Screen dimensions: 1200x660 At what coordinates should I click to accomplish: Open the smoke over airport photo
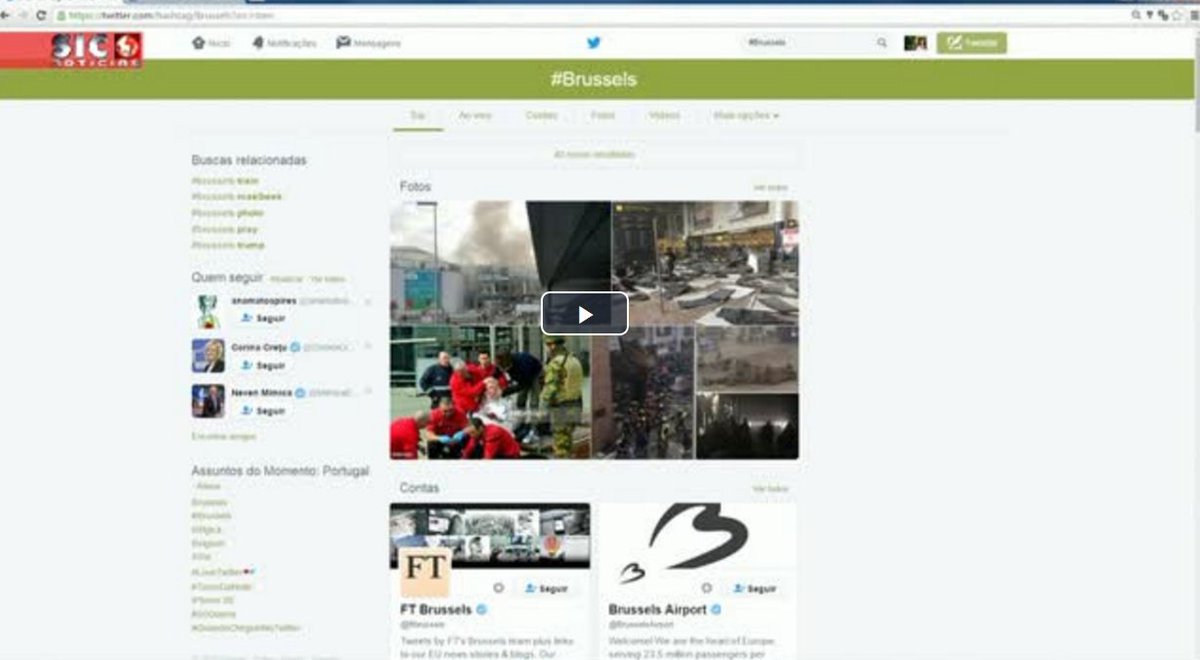pyautogui.click(x=500, y=262)
